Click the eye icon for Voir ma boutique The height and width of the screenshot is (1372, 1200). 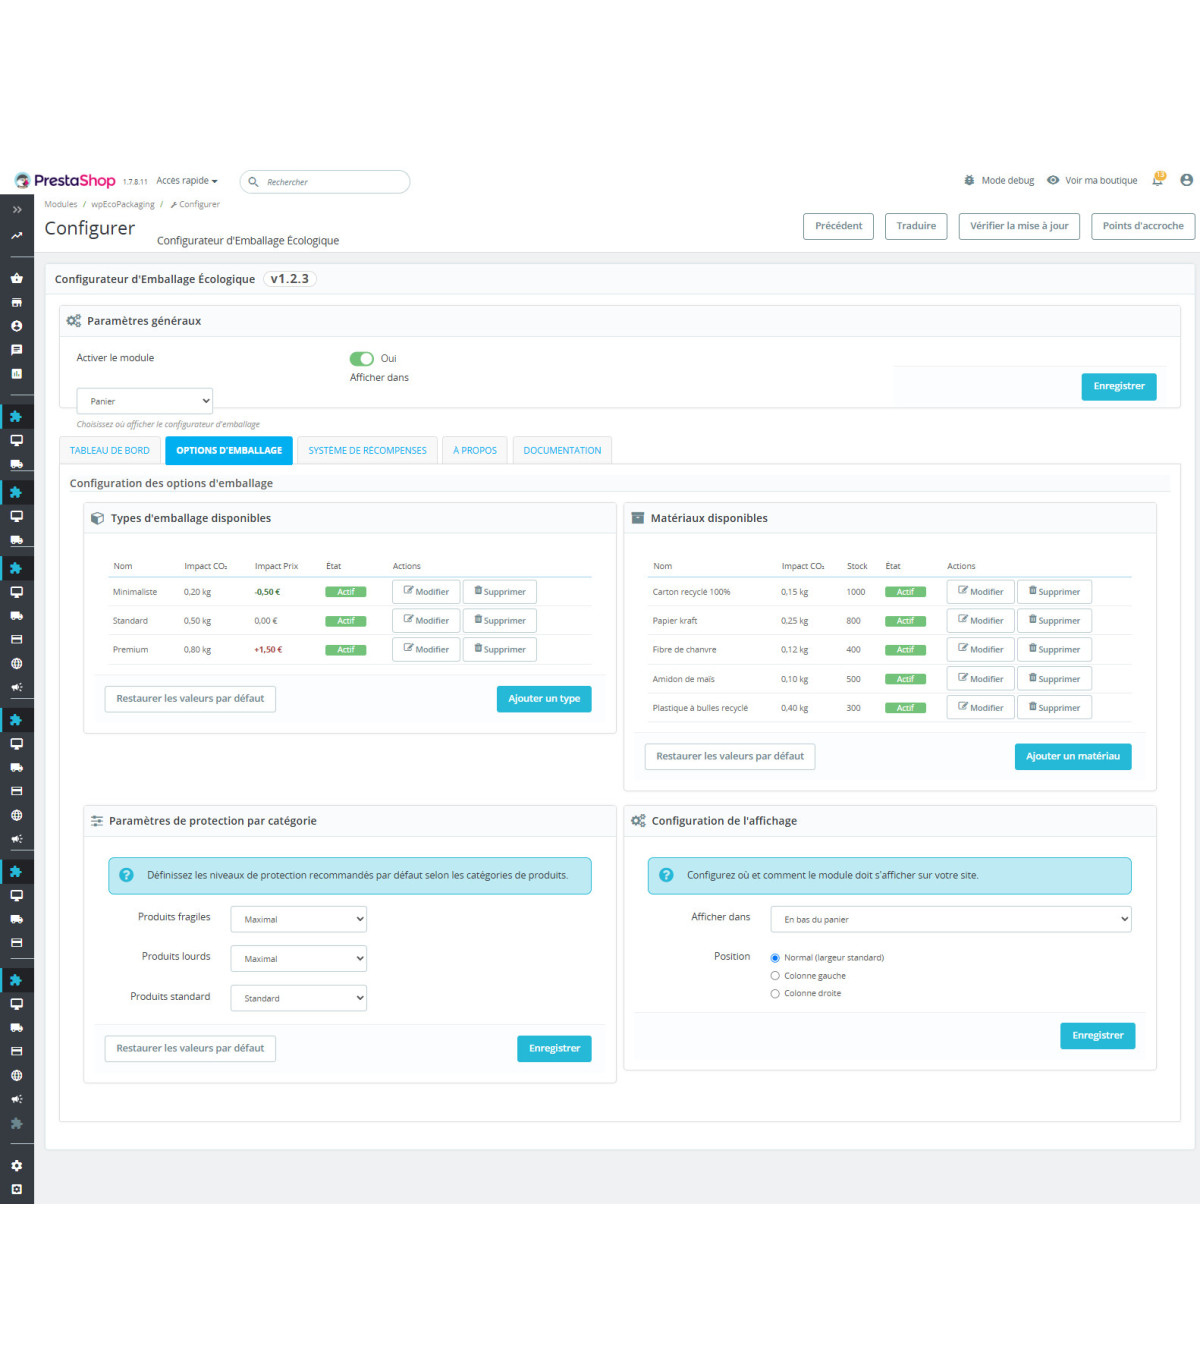[1053, 181]
